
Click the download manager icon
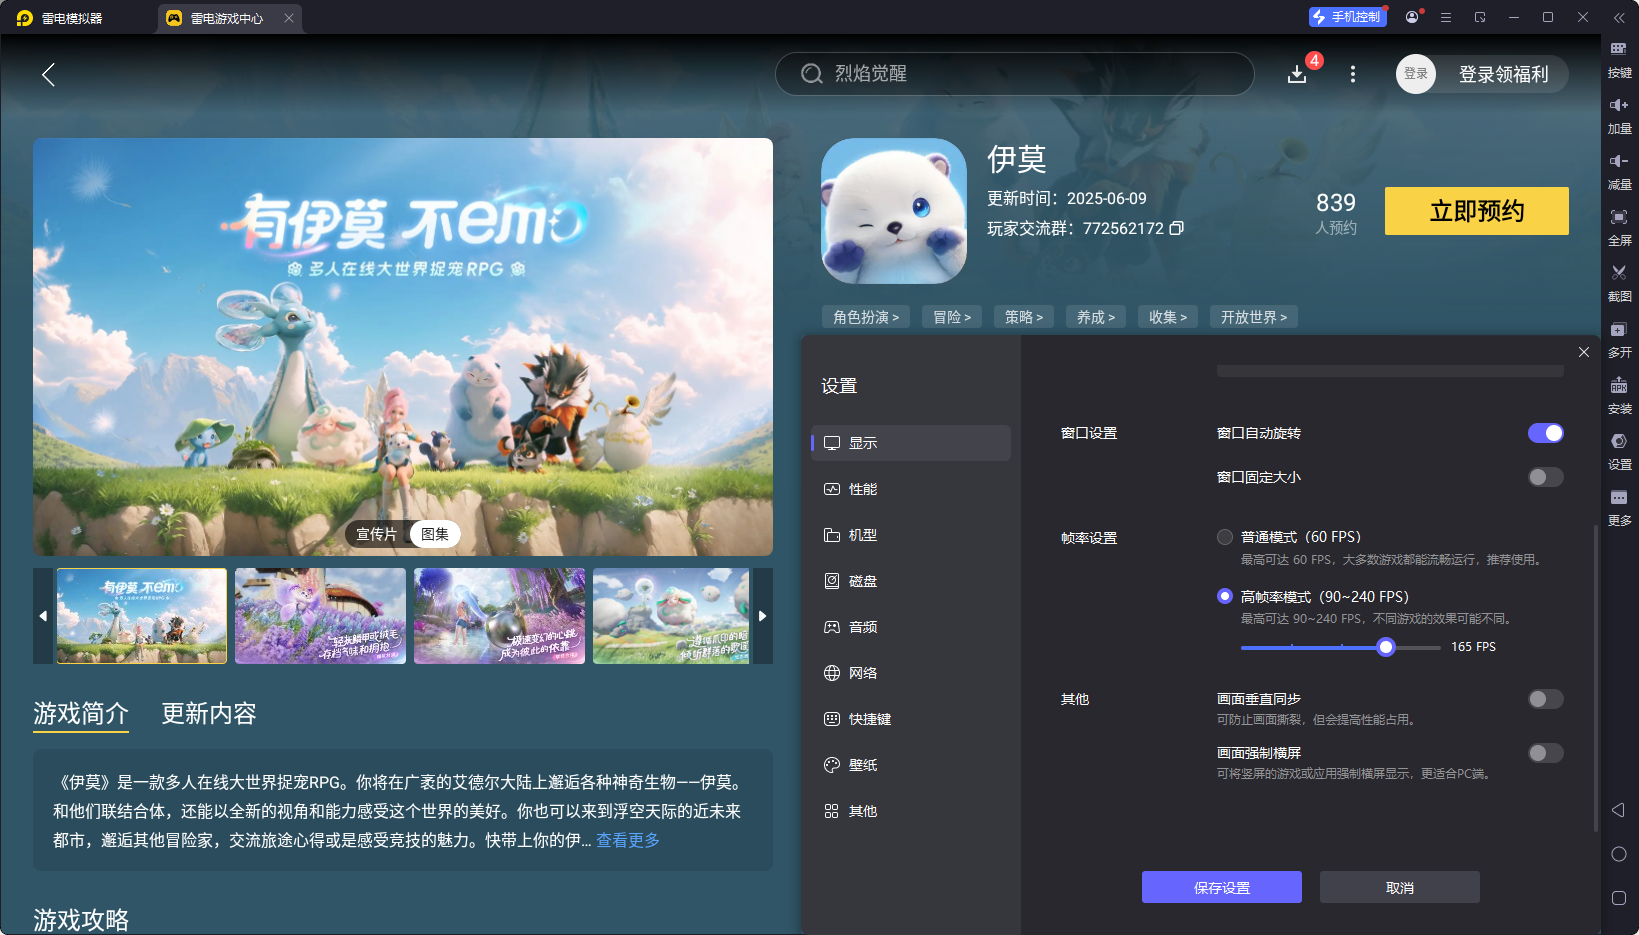tap(1297, 74)
